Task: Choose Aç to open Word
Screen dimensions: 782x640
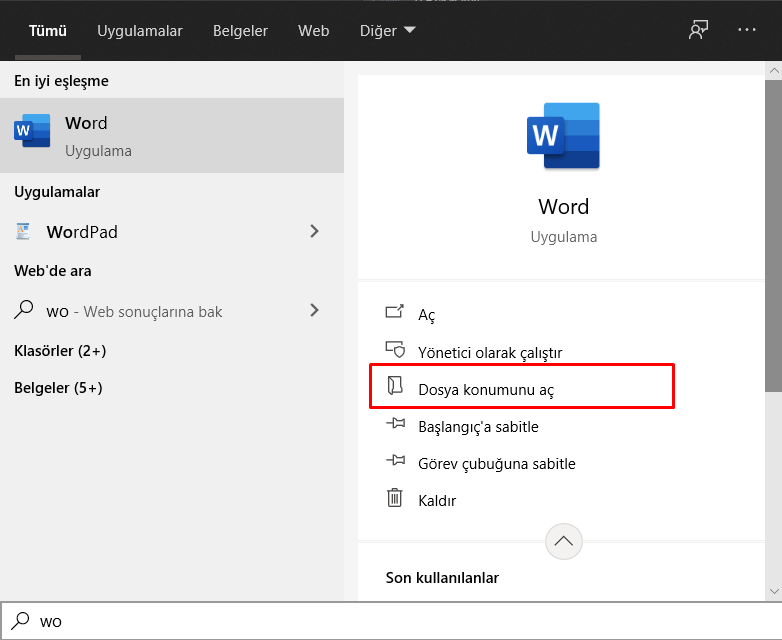Action: [426, 315]
